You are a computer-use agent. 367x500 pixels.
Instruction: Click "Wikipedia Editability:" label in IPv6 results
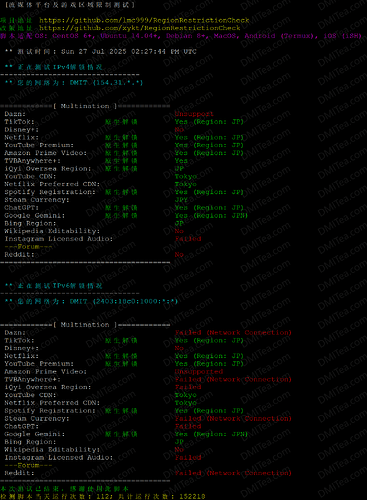pyautogui.click(x=52, y=450)
